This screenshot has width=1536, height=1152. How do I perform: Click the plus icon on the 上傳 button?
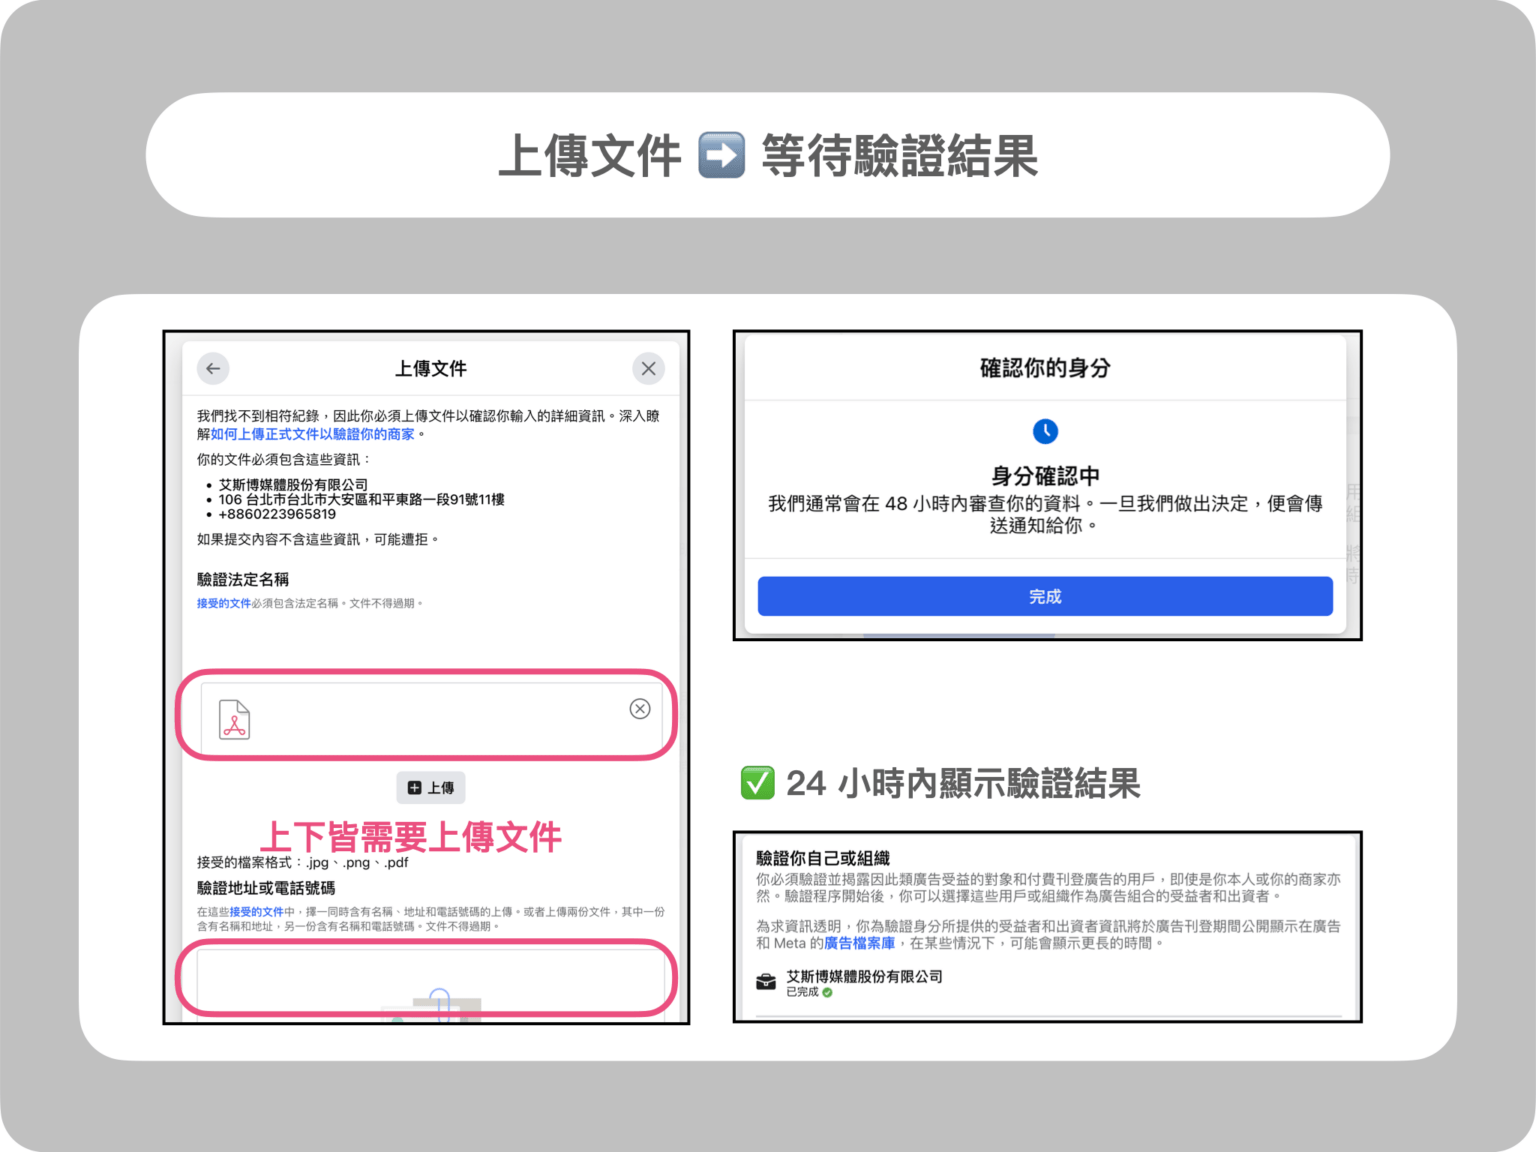pos(413,787)
